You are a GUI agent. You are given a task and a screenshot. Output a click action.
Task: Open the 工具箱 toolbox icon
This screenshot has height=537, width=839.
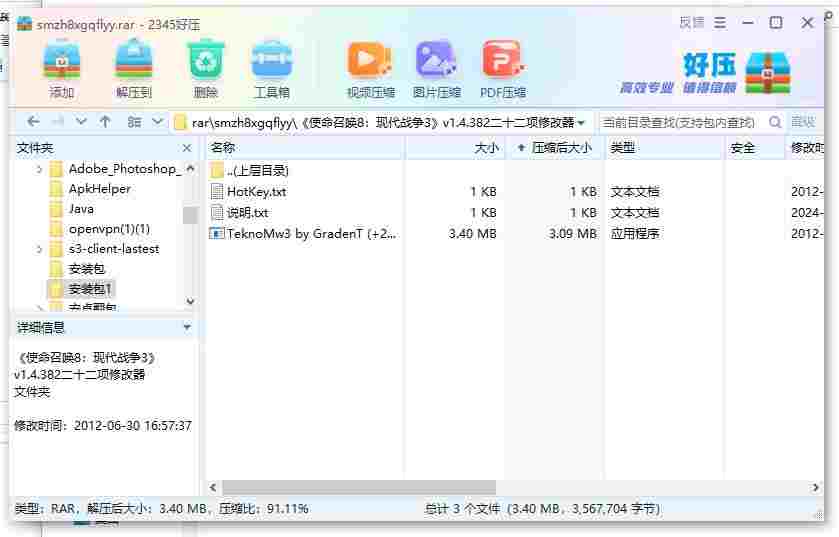point(272,60)
